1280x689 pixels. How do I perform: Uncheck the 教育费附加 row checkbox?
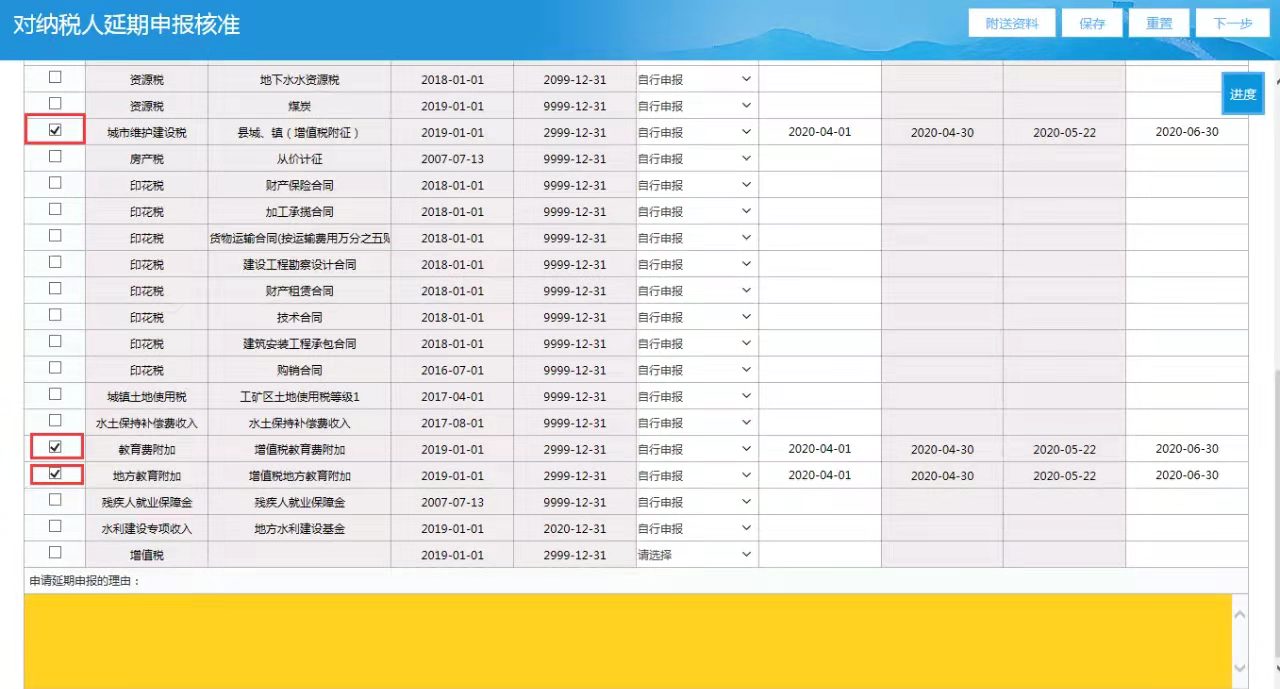(x=54, y=448)
